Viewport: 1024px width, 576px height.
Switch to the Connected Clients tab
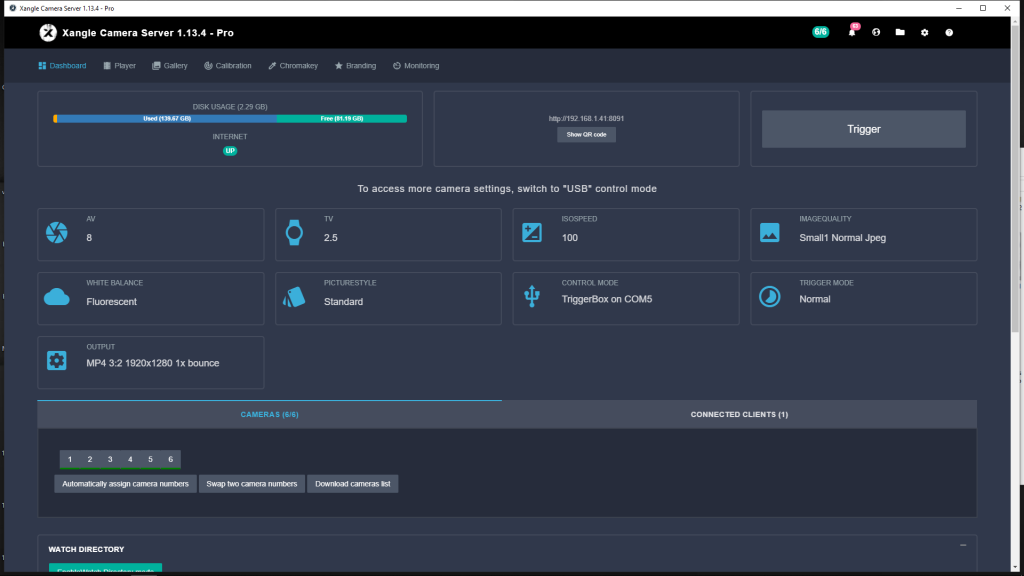point(738,413)
